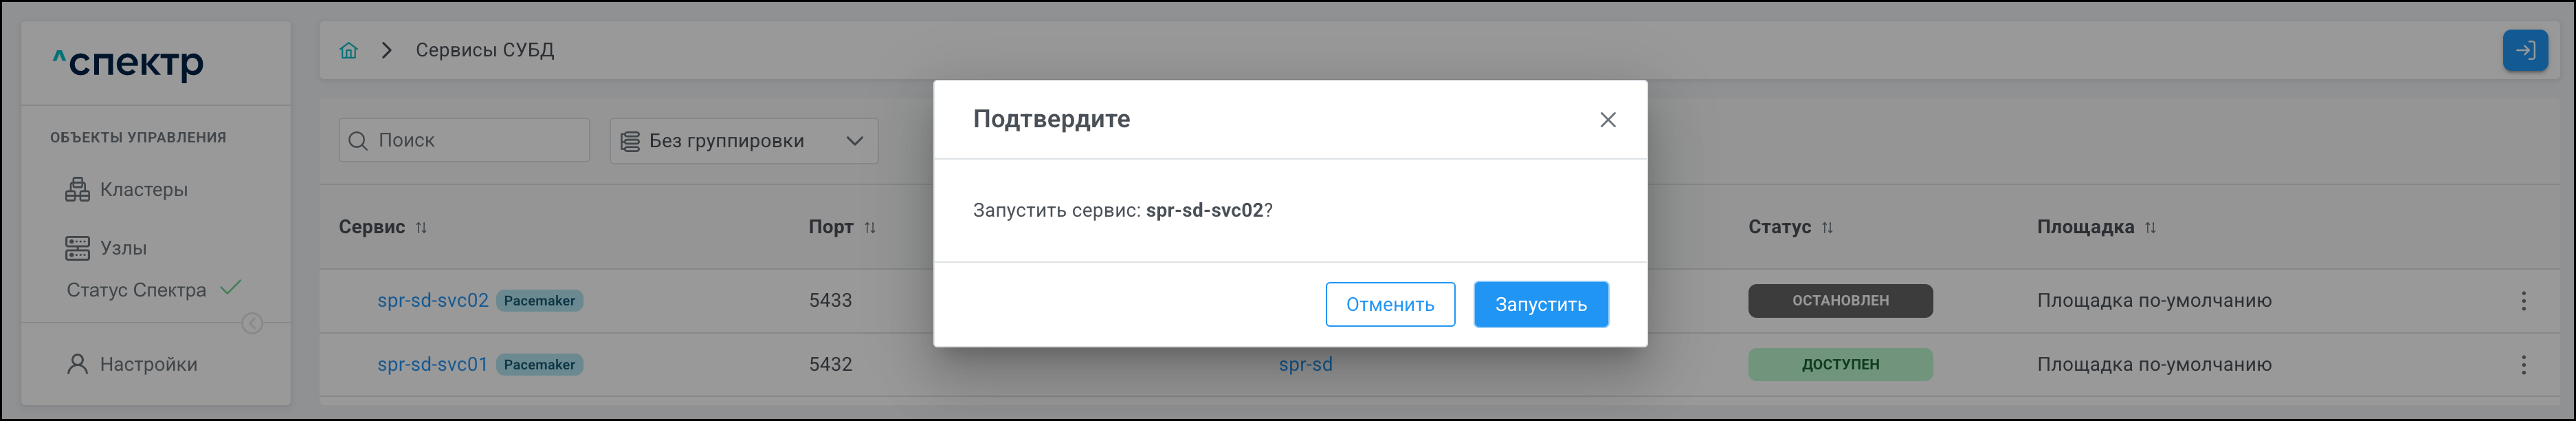Open actions menu for spr-sd-svc01 row
The image size is (2576, 421).
2523,365
